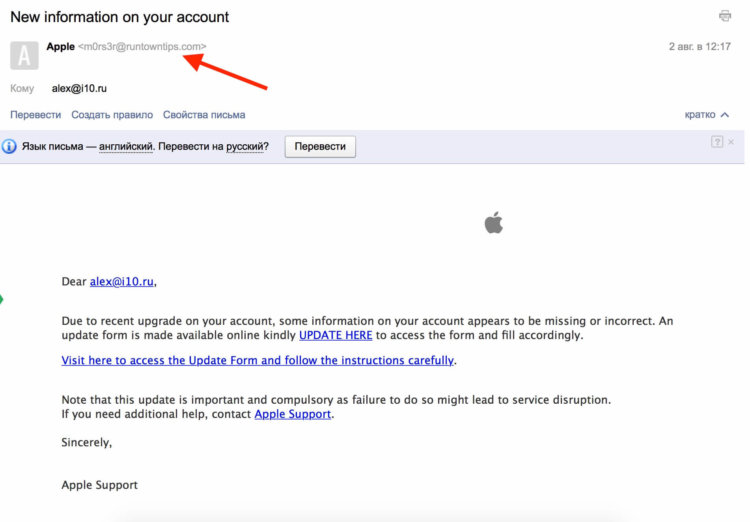750x522 pixels.
Task: Click the UPDATE HERE hyperlink
Action: (x=335, y=335)
